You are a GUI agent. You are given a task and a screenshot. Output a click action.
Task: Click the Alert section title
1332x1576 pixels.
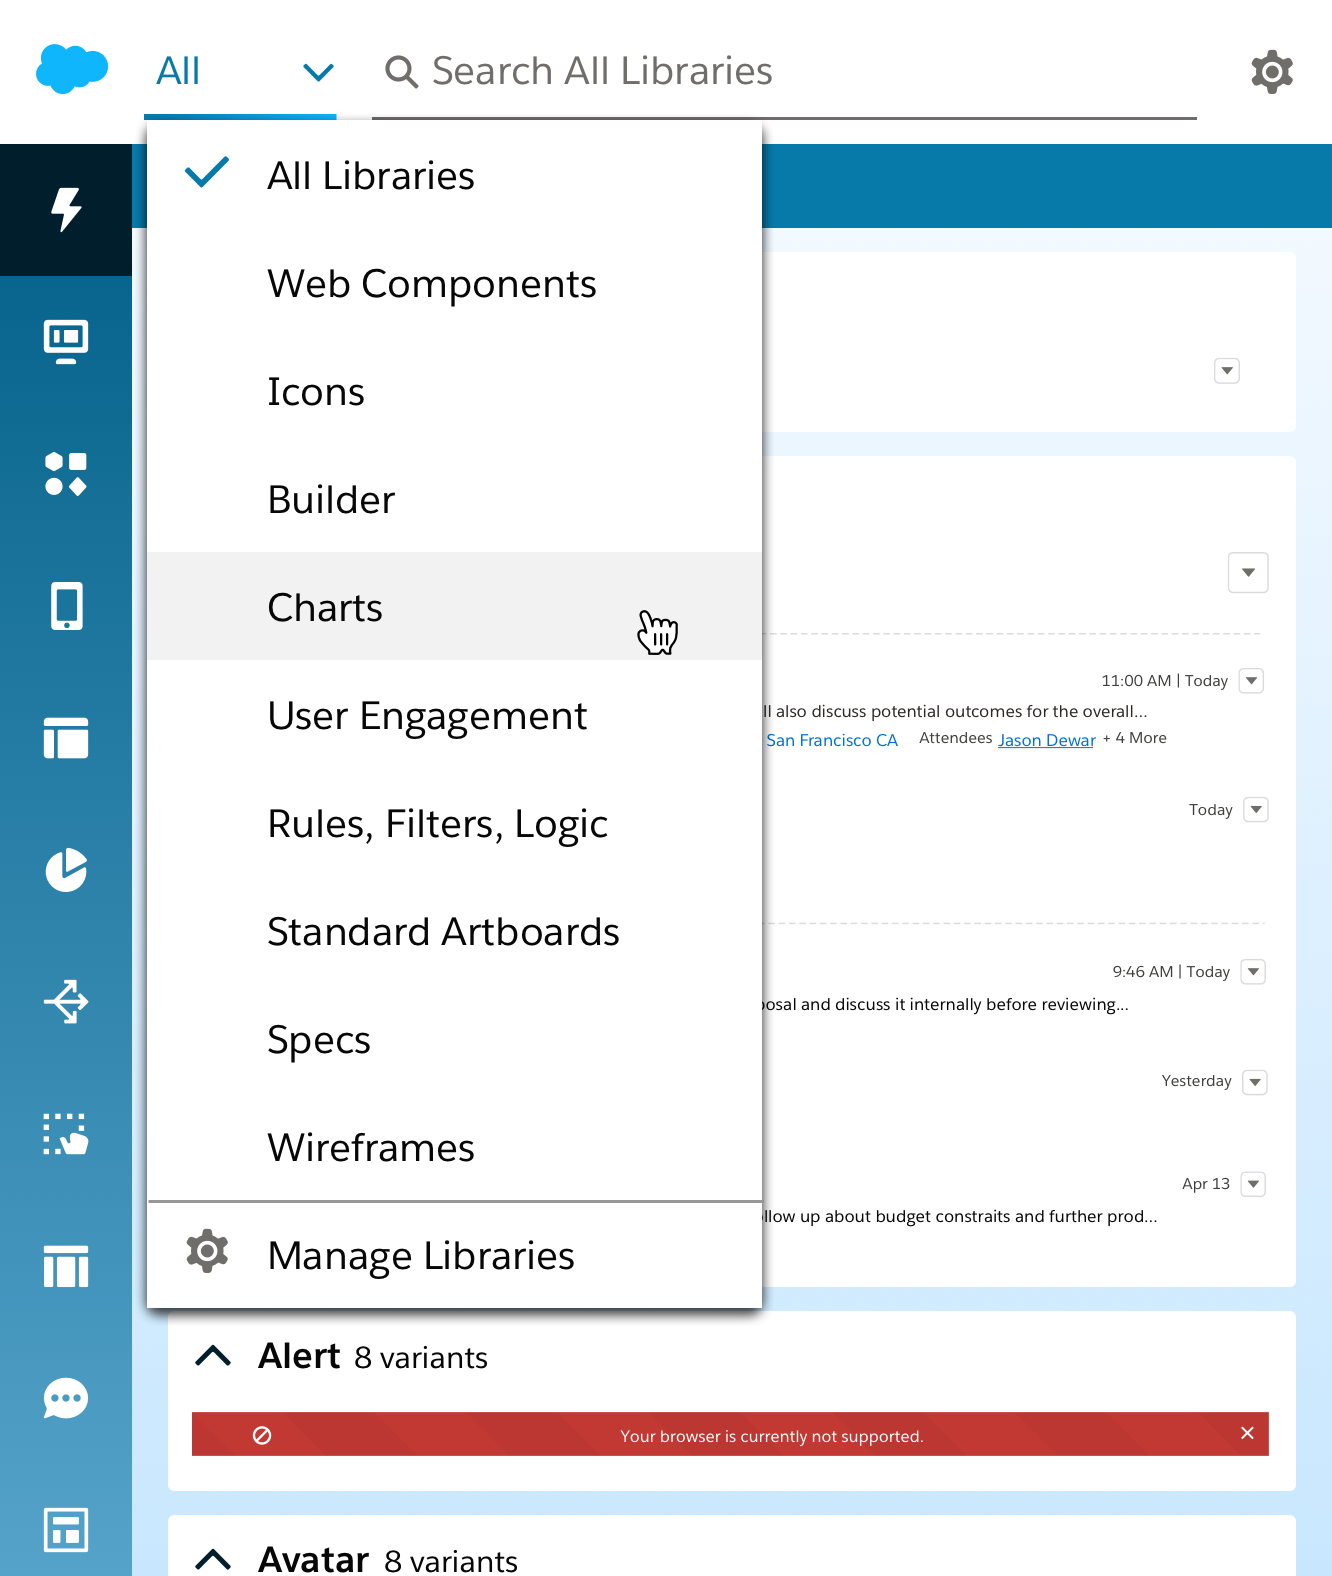tap(299, 1356)
